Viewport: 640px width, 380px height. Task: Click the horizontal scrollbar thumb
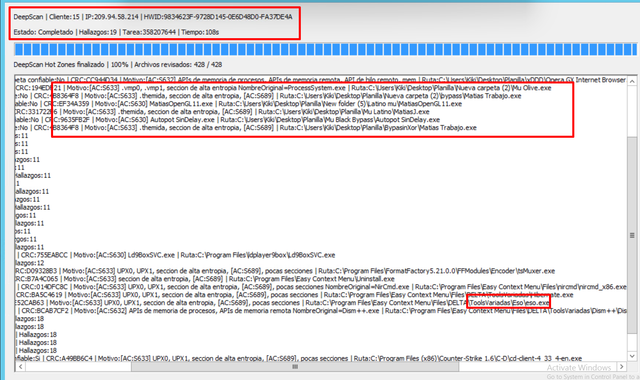click(295, 367)
